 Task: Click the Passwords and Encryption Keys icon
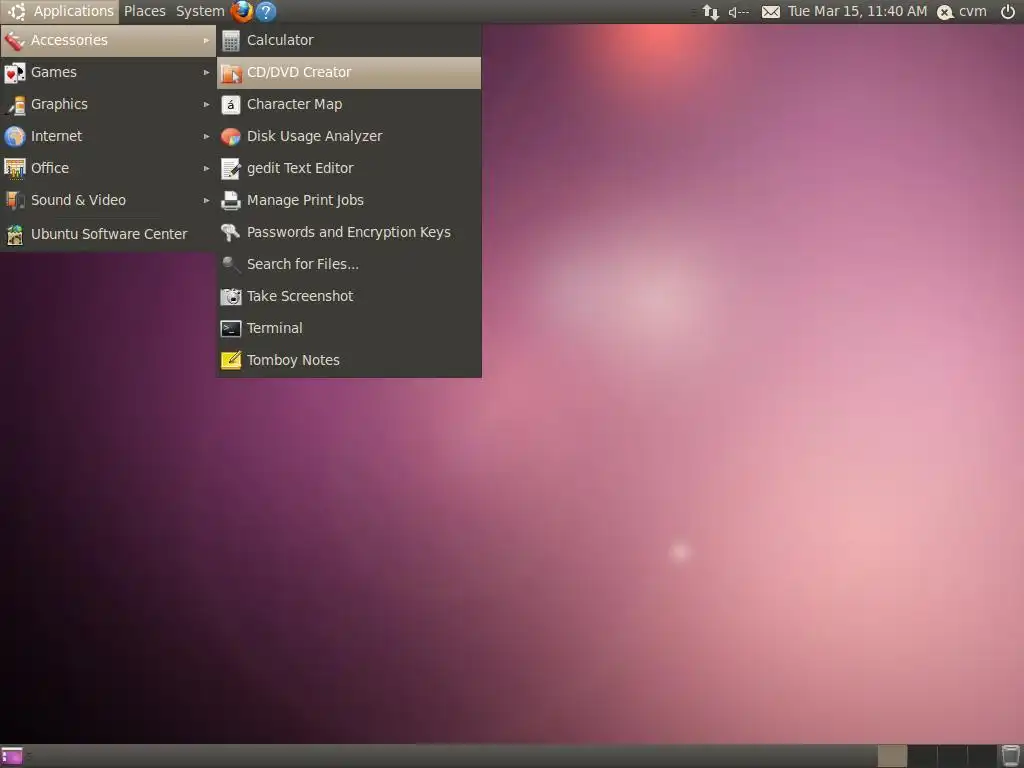[231, 232]
